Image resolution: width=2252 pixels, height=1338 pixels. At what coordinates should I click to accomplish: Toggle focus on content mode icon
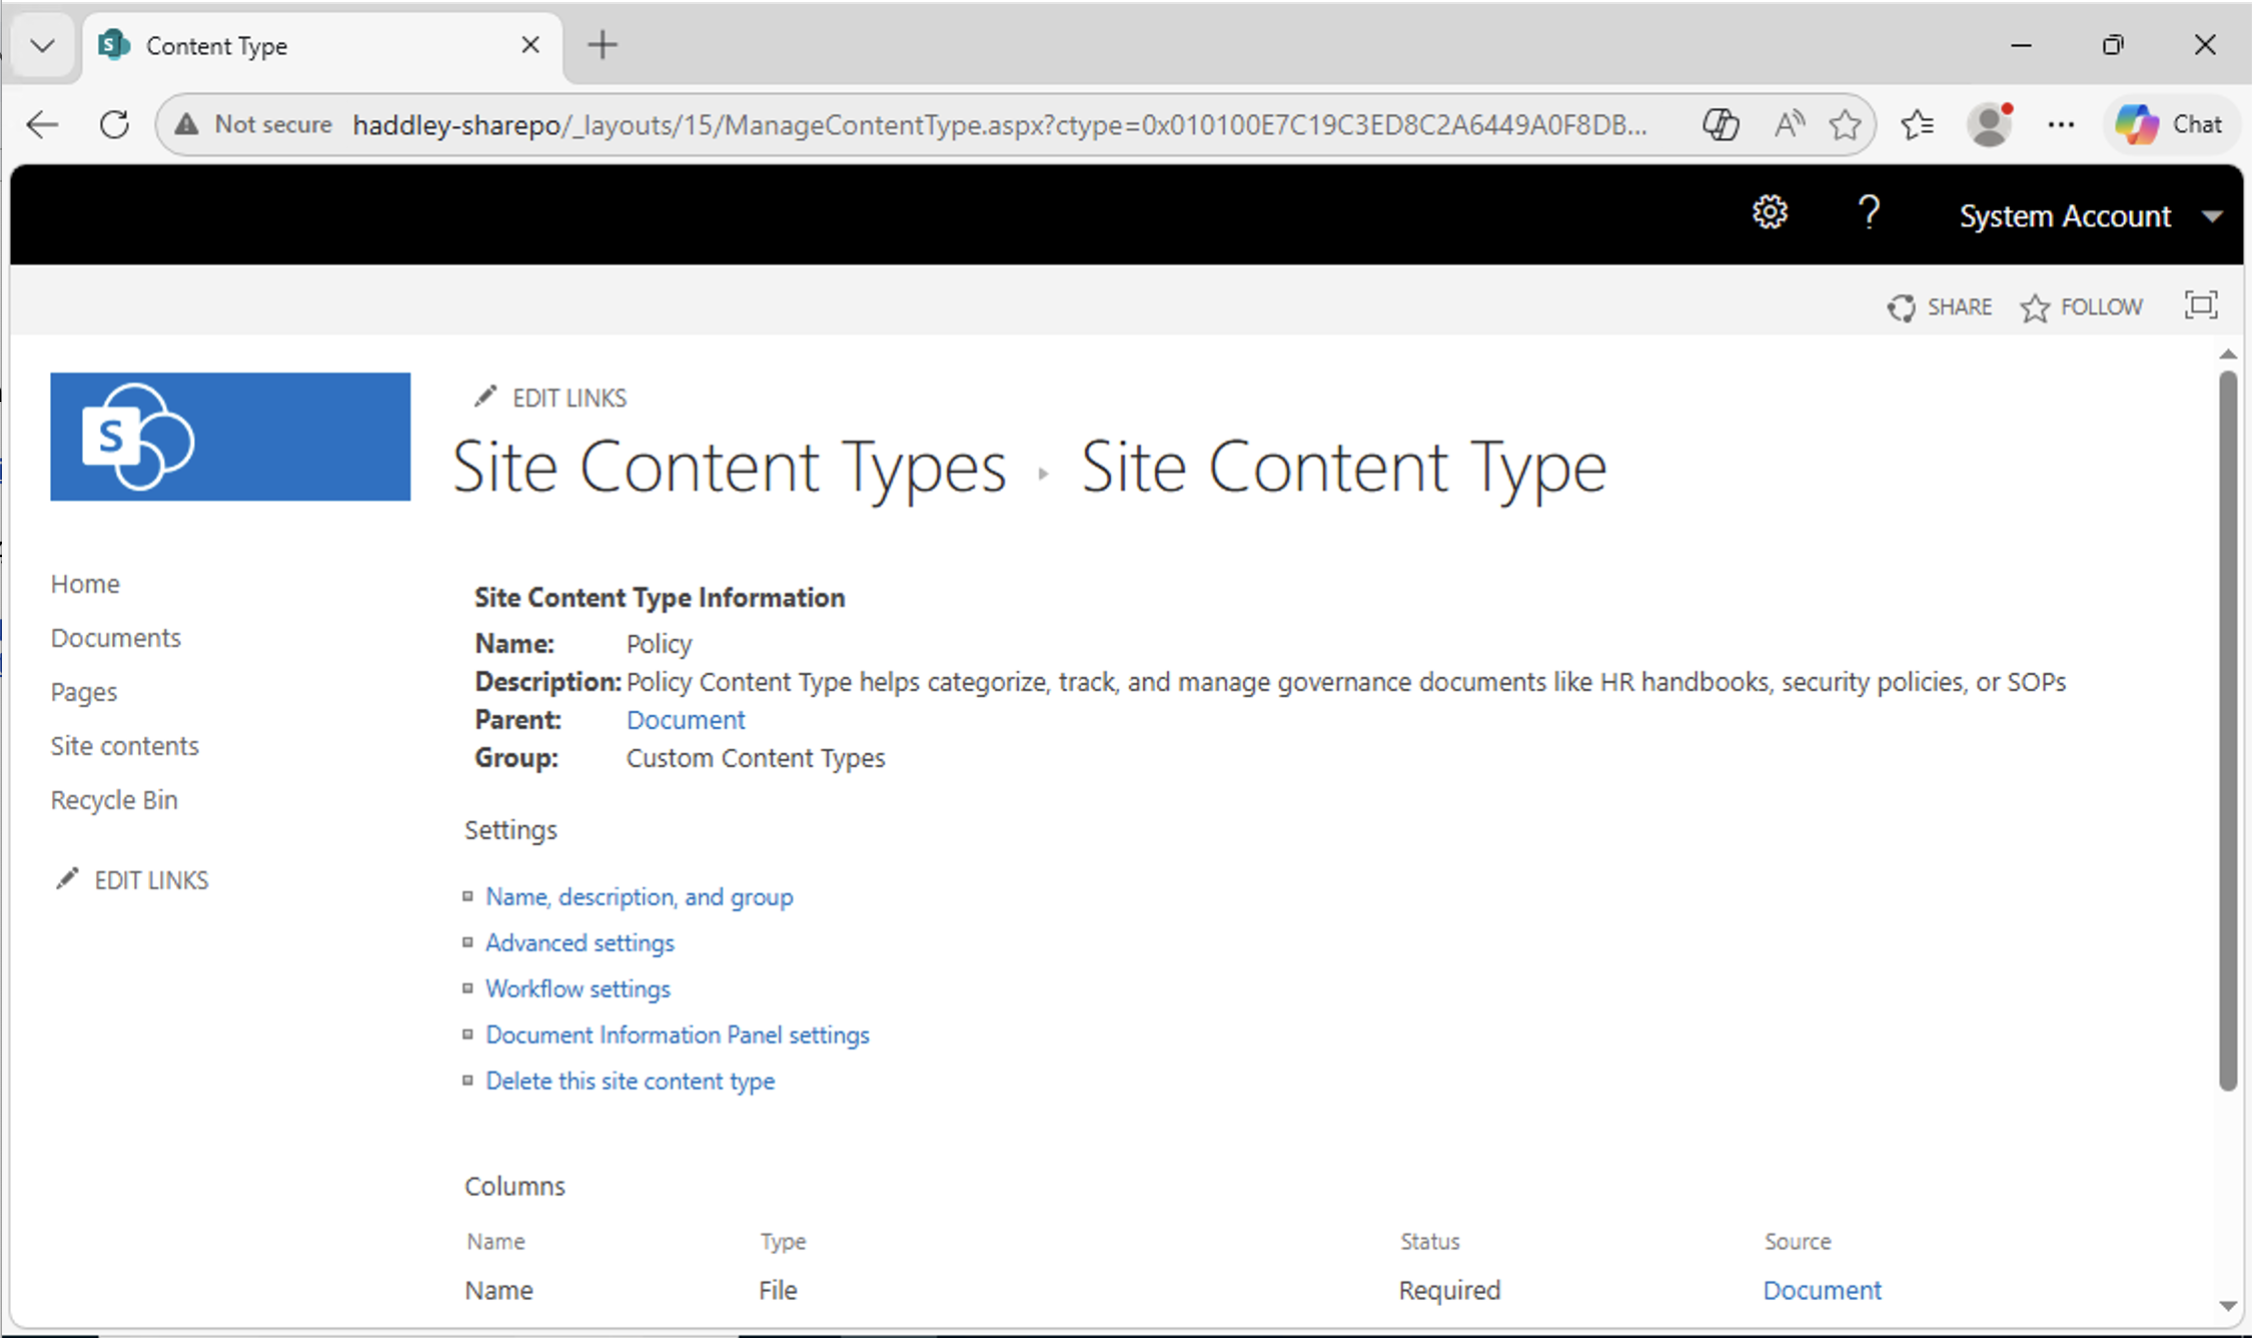(2201, 305)
